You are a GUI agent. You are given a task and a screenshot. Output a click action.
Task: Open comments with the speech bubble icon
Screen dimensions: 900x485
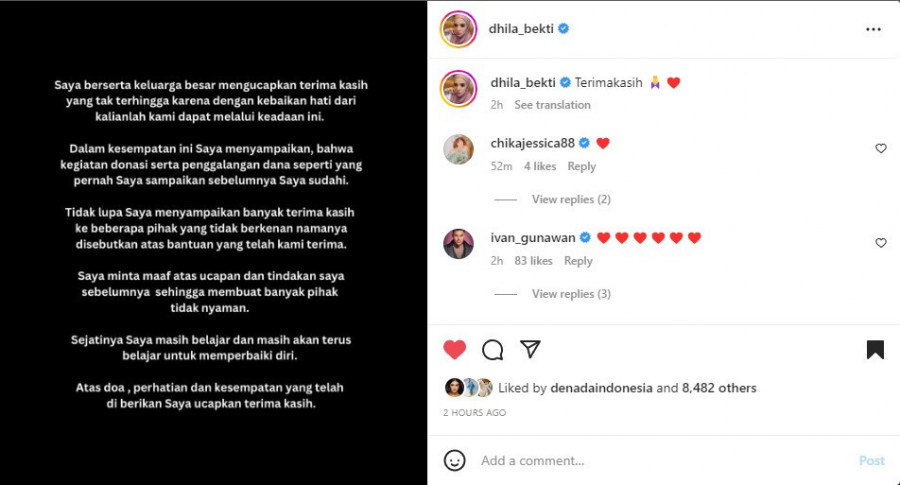pyautogui.click(x=492, y=350)
